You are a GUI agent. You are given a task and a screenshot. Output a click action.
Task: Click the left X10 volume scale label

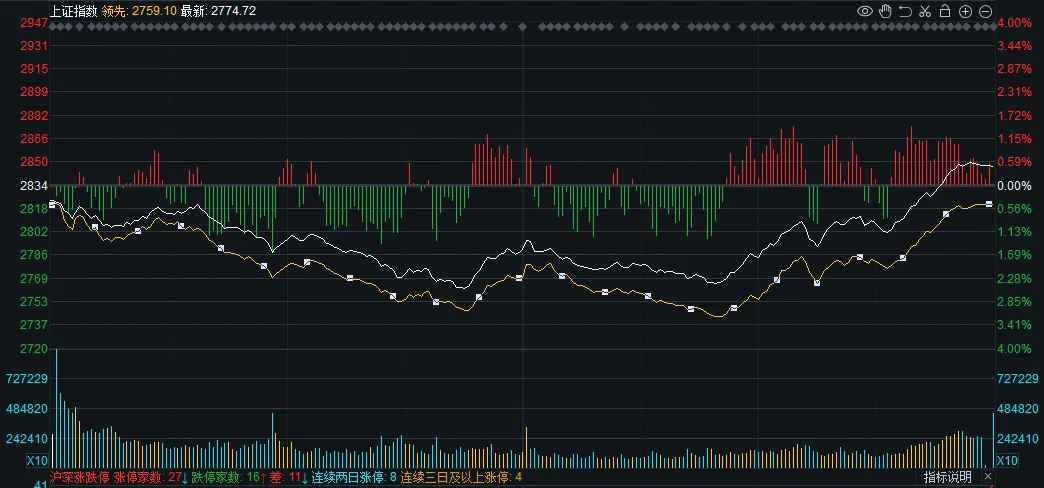click(x=37, y=460)
